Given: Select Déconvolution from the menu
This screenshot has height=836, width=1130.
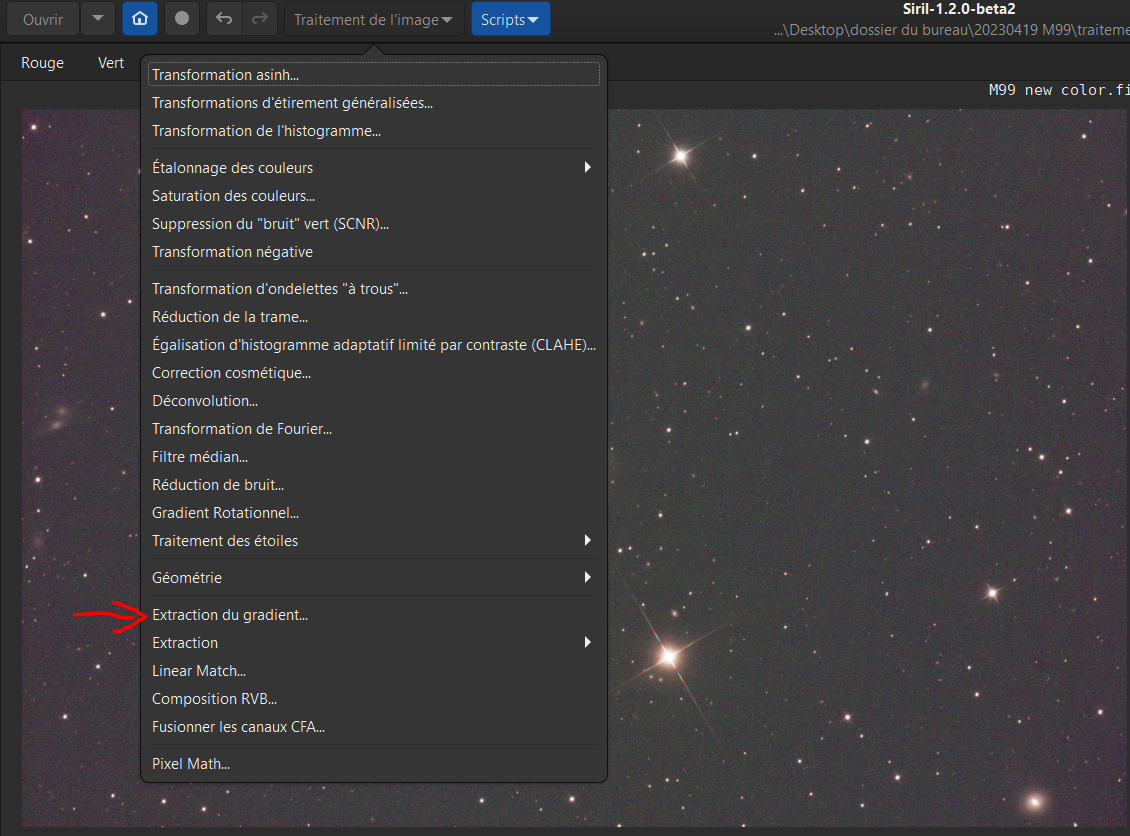Looking at the screenshot, I should pyautogui.click(x=205, y=401).
